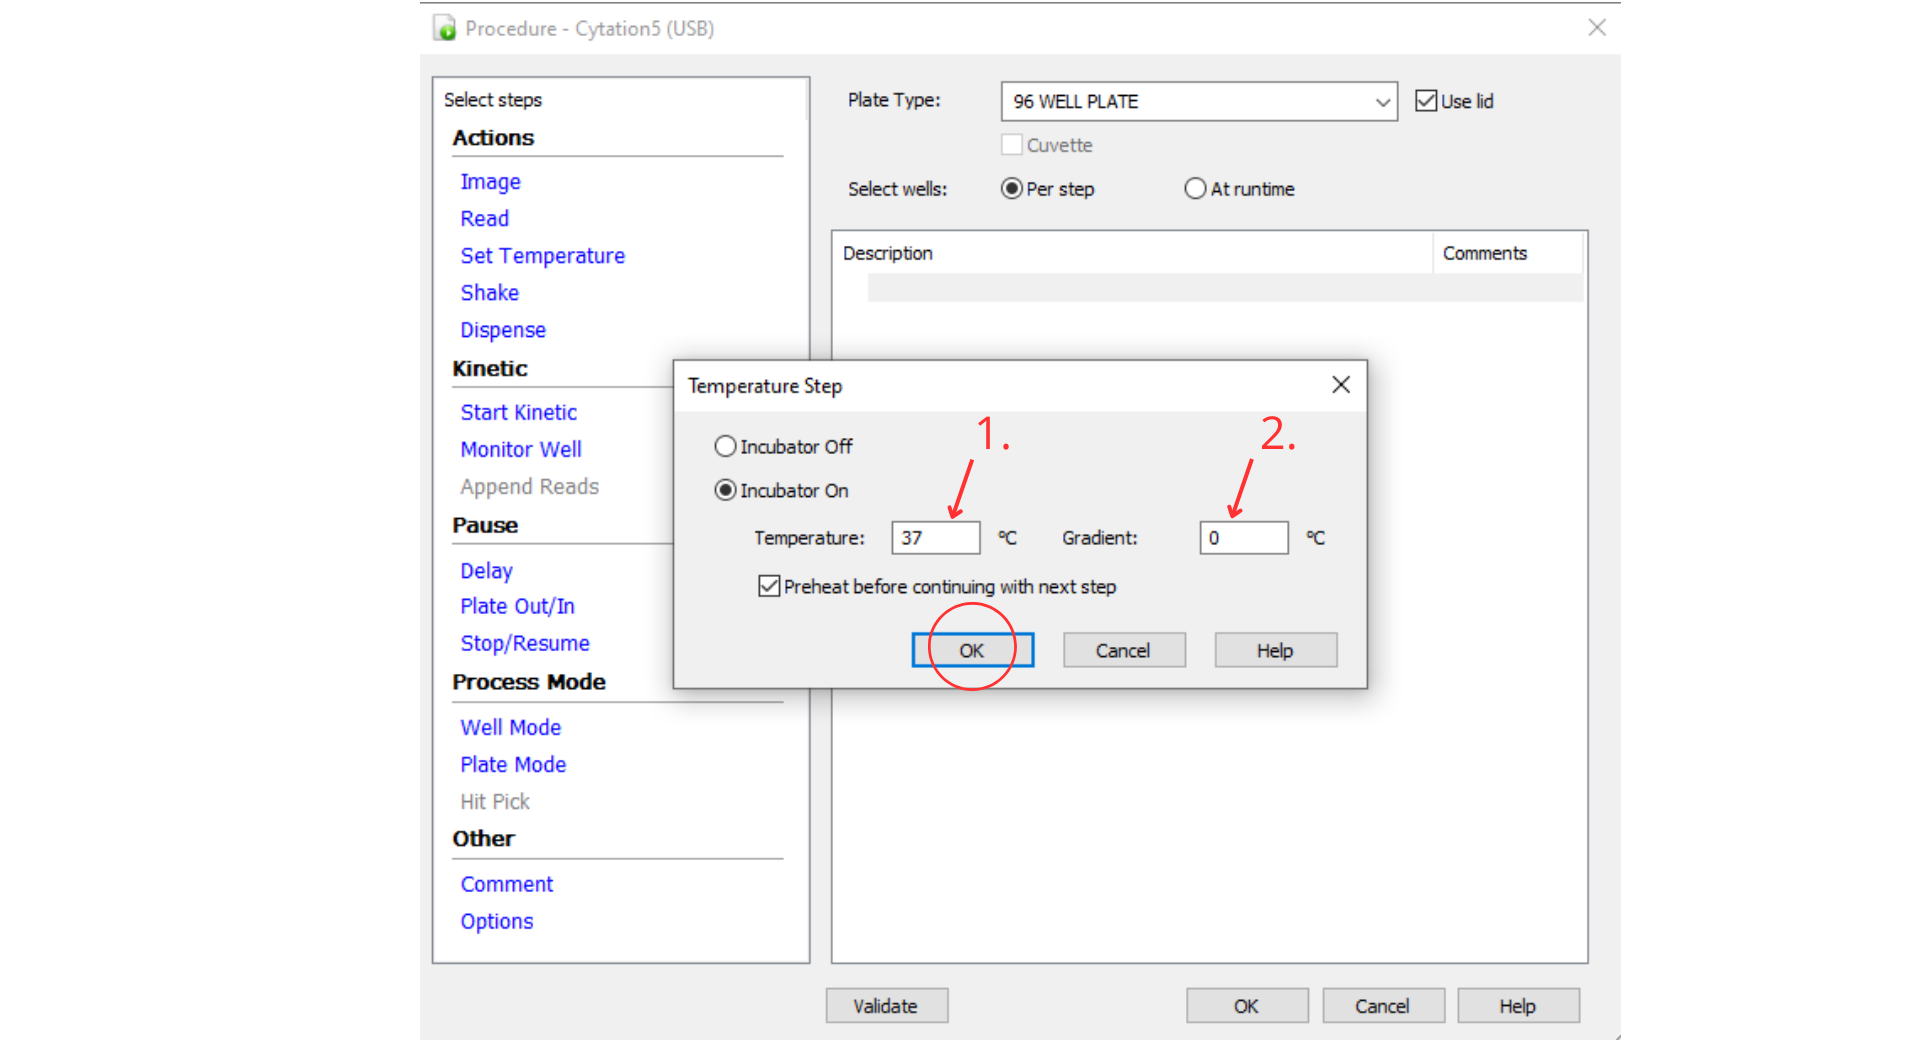1919x1040 pixels.
Task: Open procedure Options
Action: [x=496, y=922]
